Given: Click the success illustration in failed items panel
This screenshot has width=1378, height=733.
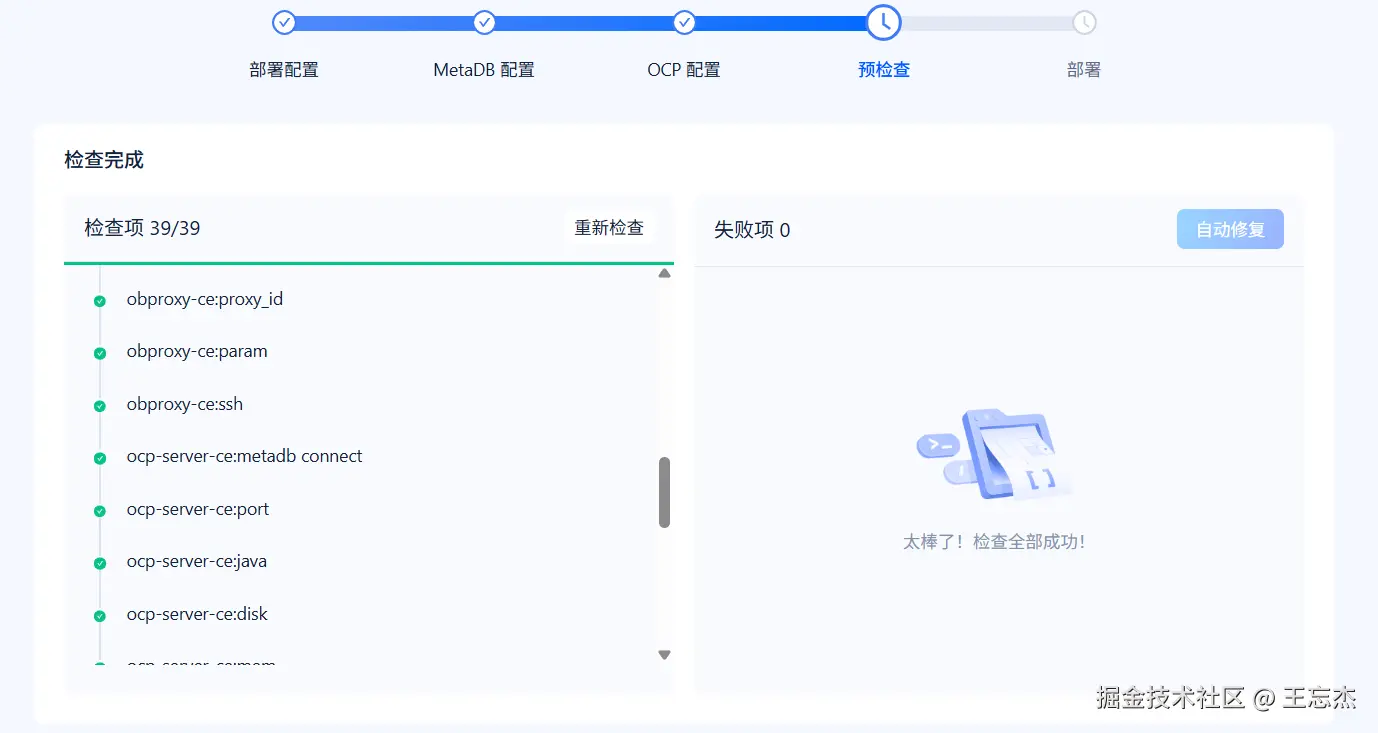Looking at the screenshot, I should point(994,455).
